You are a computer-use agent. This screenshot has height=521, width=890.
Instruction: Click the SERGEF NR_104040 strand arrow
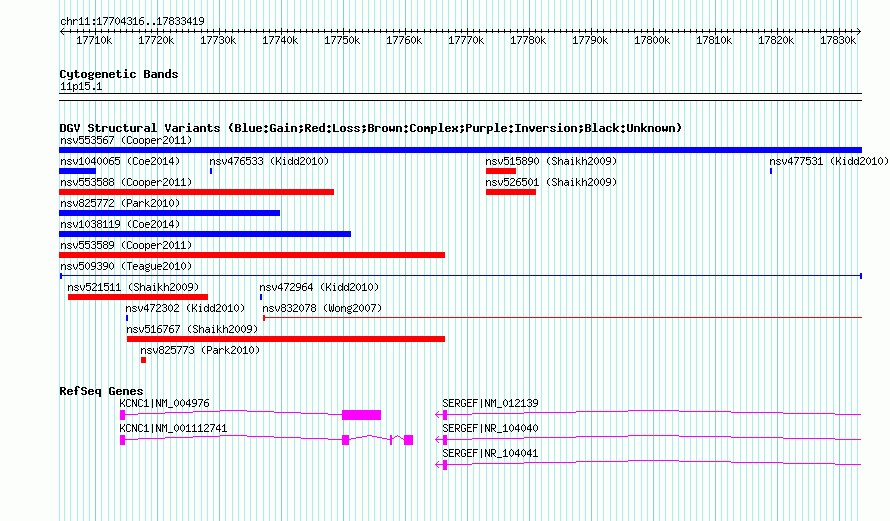point(438,440)
